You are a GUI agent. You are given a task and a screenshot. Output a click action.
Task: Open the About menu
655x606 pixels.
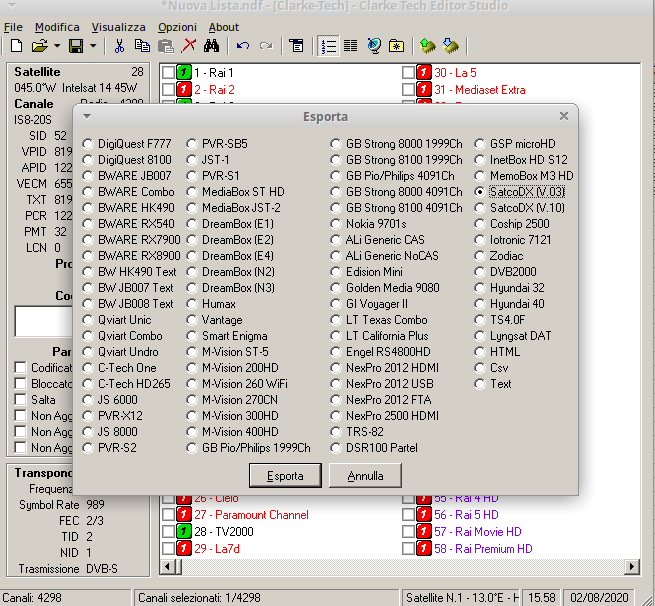coord(224,27)
